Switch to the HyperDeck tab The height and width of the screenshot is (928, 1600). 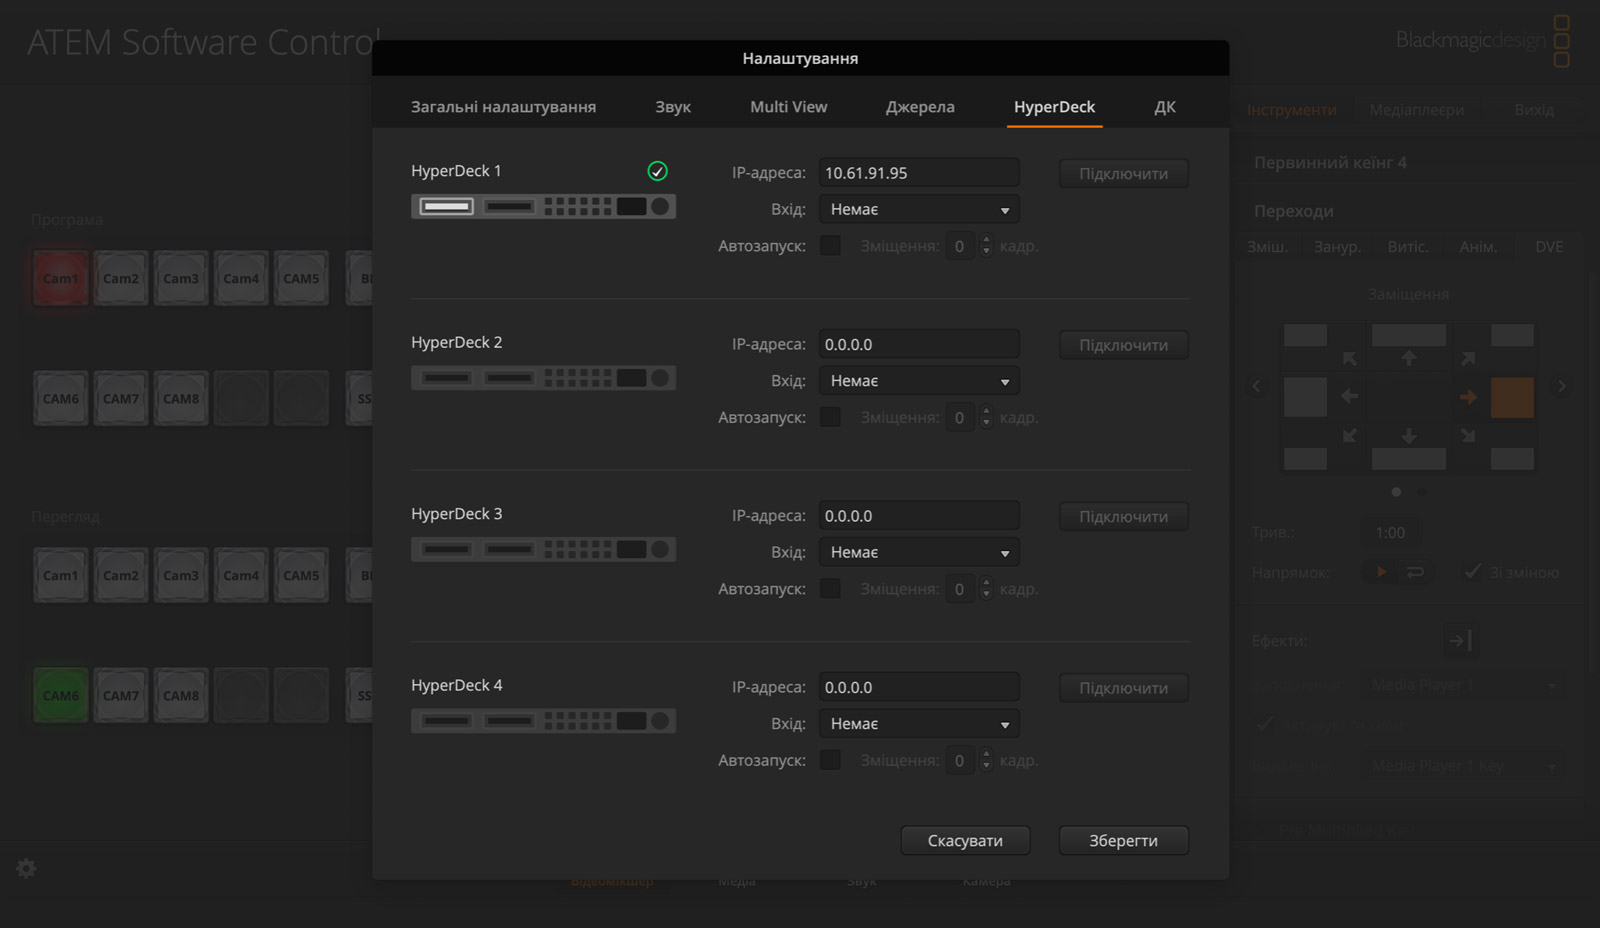coord(1054,107)
